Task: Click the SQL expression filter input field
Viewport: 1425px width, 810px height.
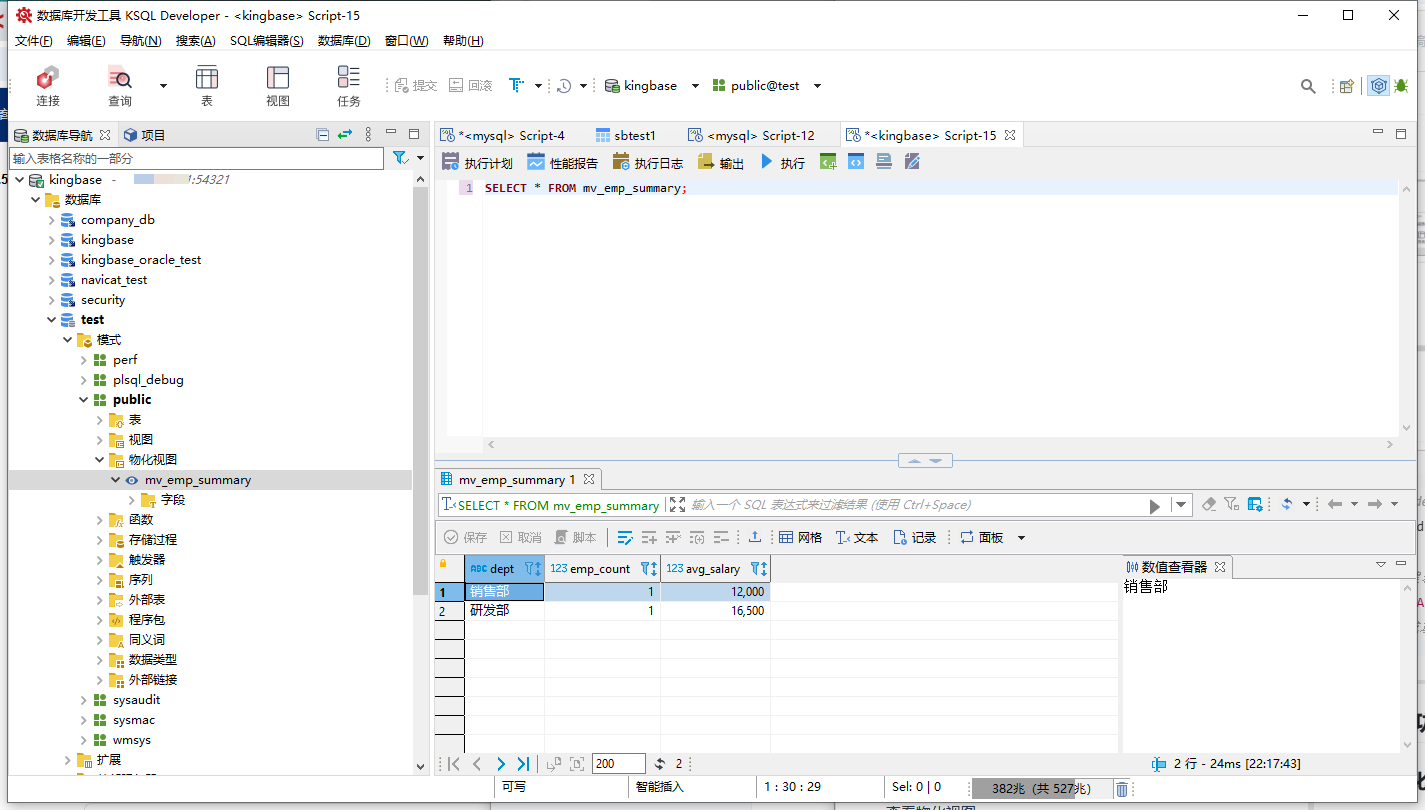Action: [x=914, y=505]
